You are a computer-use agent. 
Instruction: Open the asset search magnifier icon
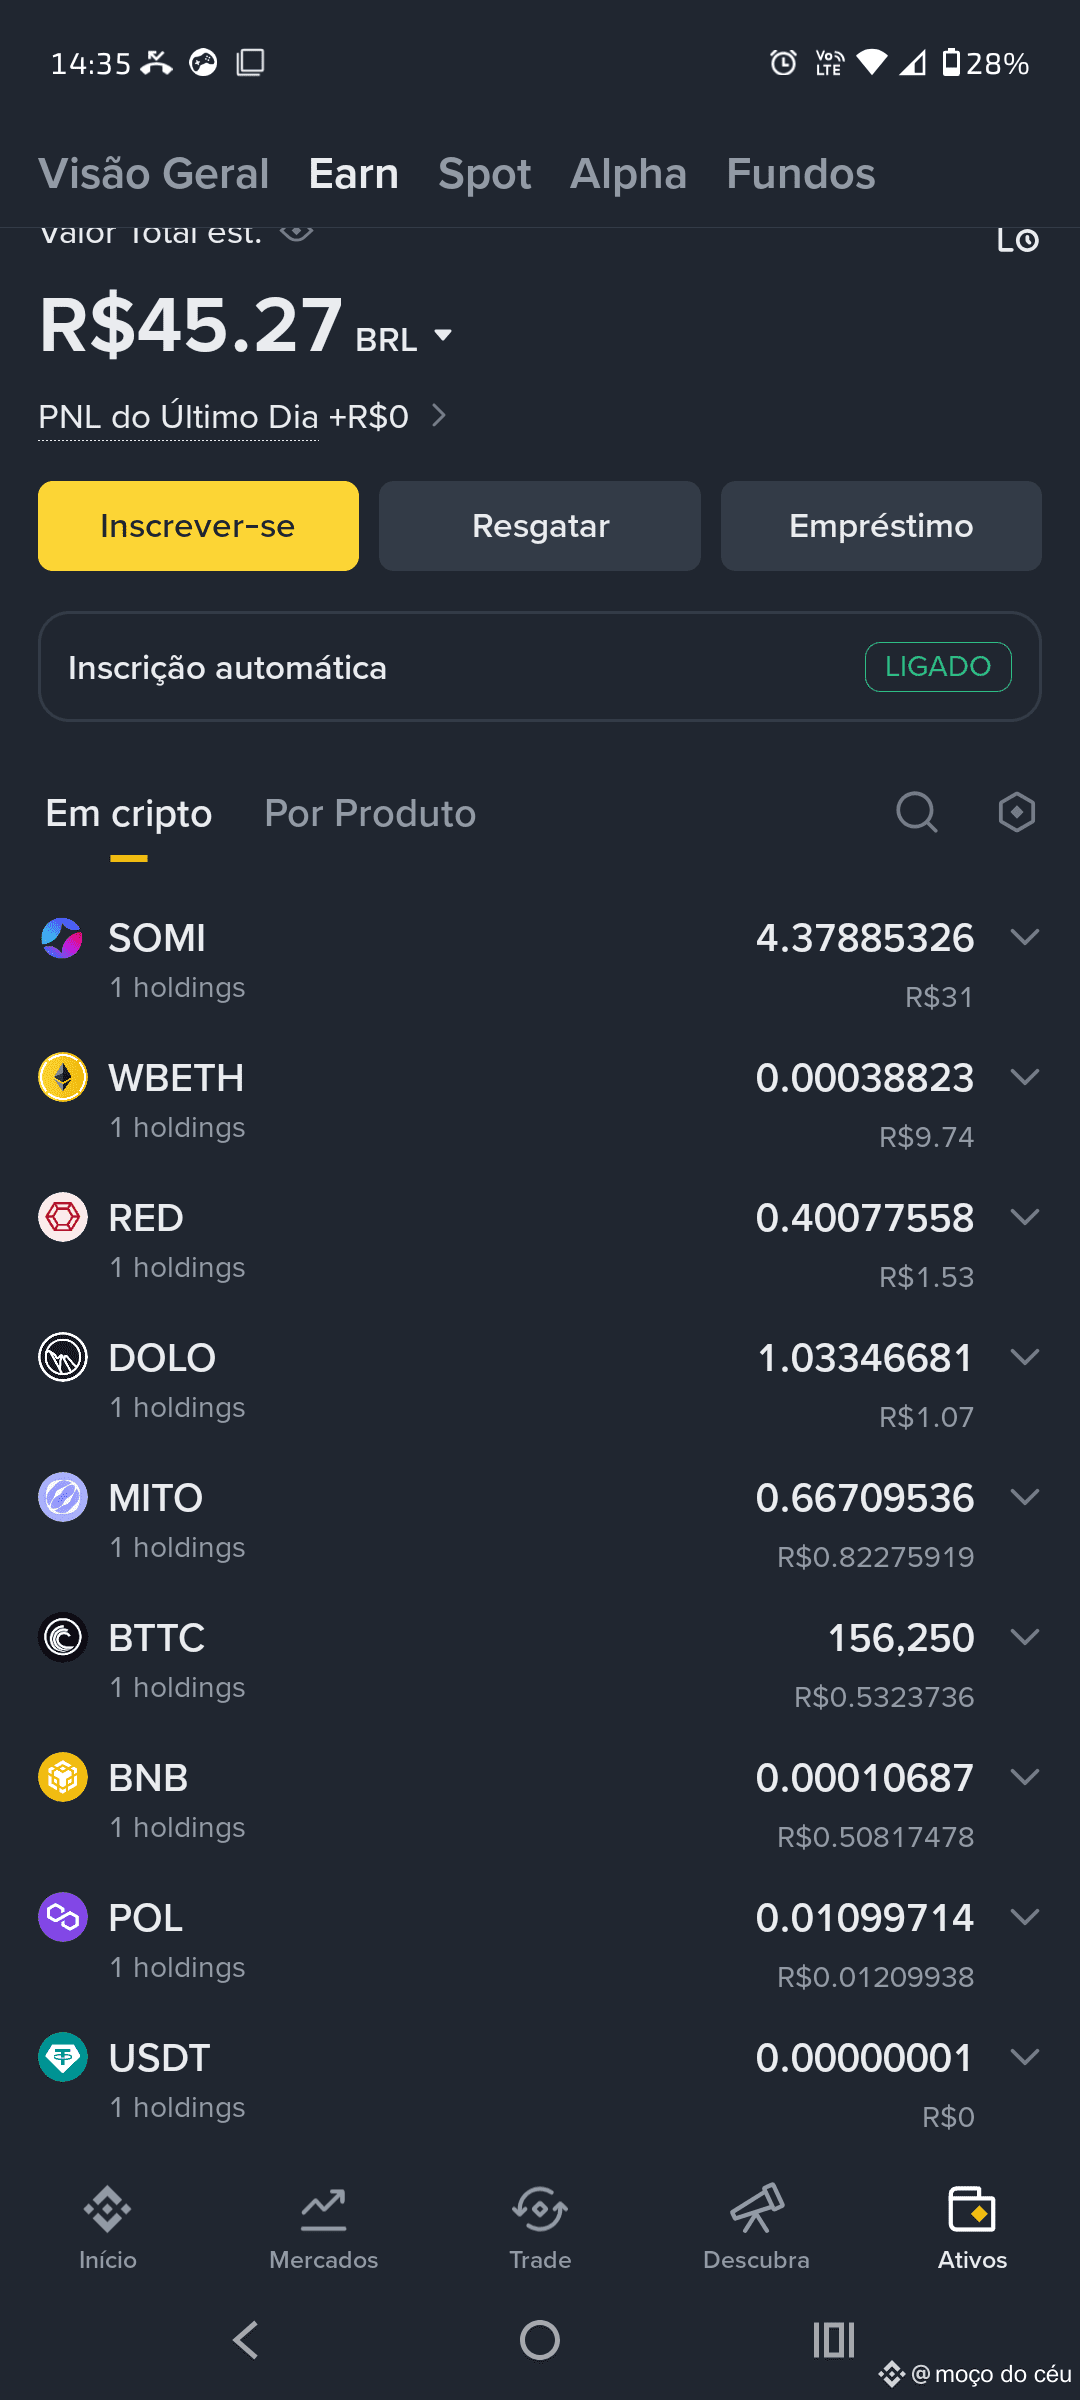[x=916, y=813]
